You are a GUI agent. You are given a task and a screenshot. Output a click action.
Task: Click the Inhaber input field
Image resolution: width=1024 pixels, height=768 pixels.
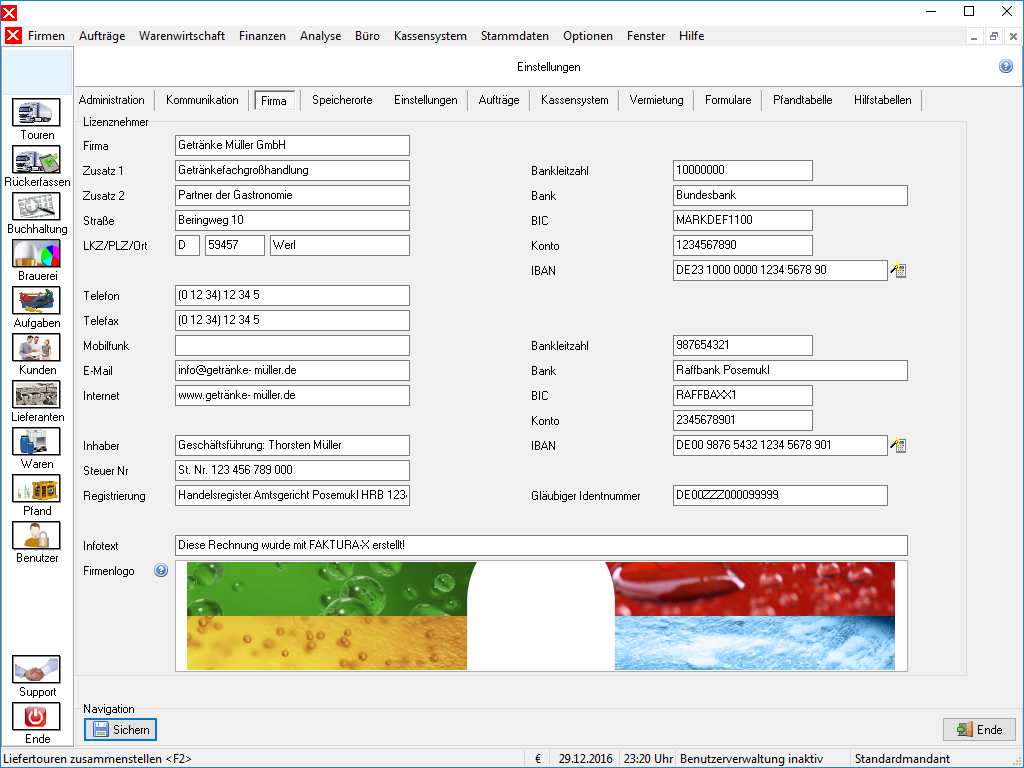coord(292,445)
